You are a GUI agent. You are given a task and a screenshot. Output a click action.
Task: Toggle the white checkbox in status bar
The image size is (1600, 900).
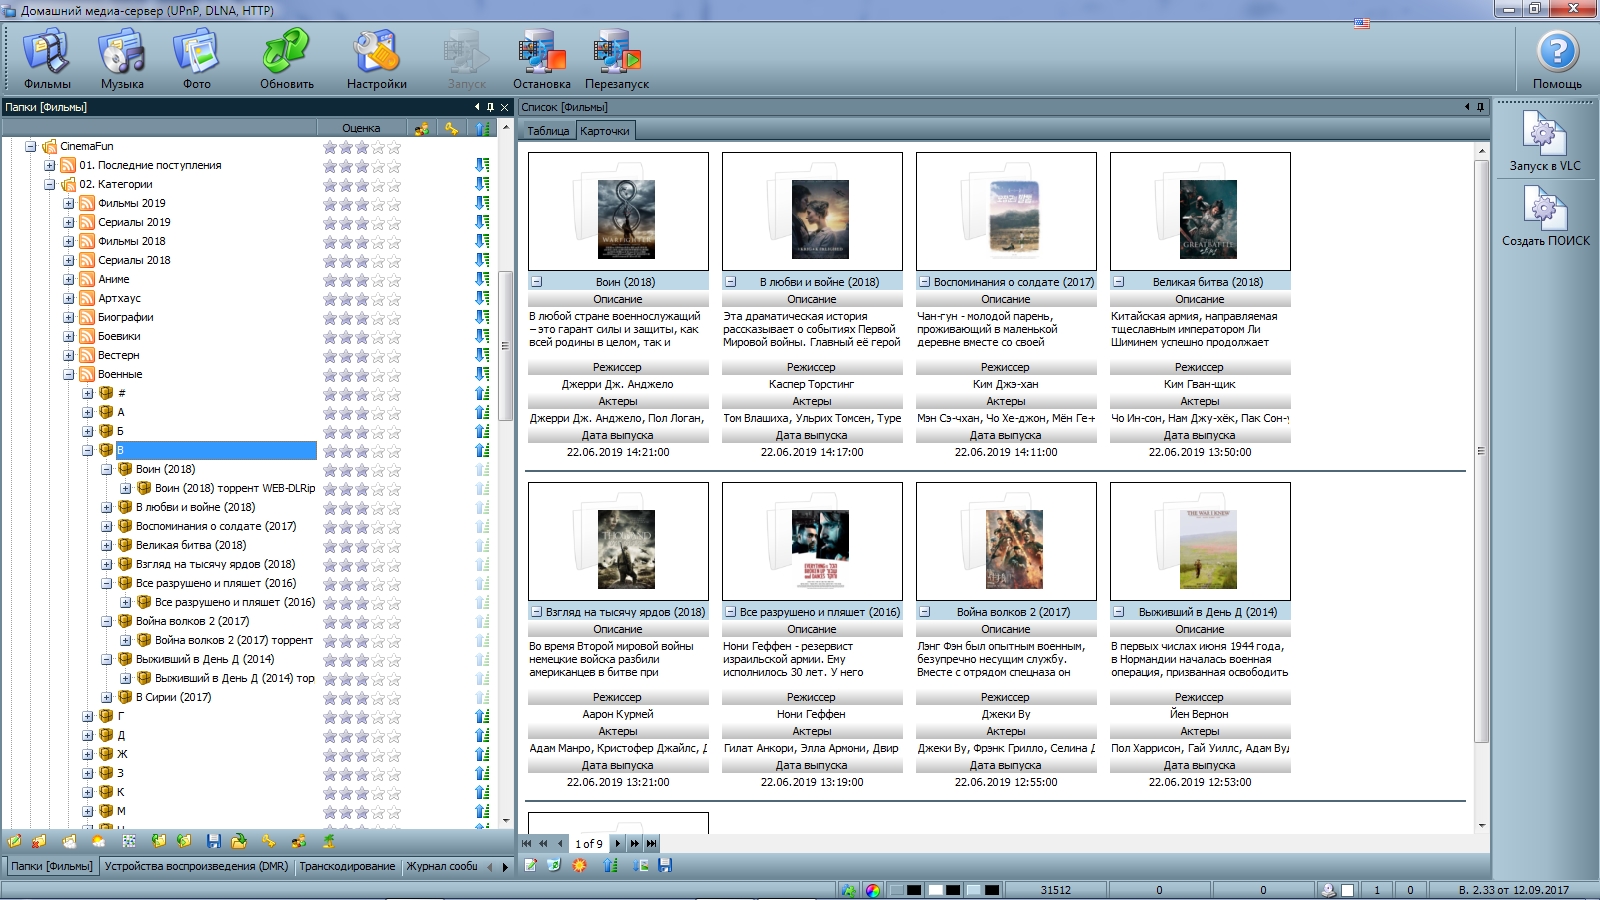[1347, 890]
